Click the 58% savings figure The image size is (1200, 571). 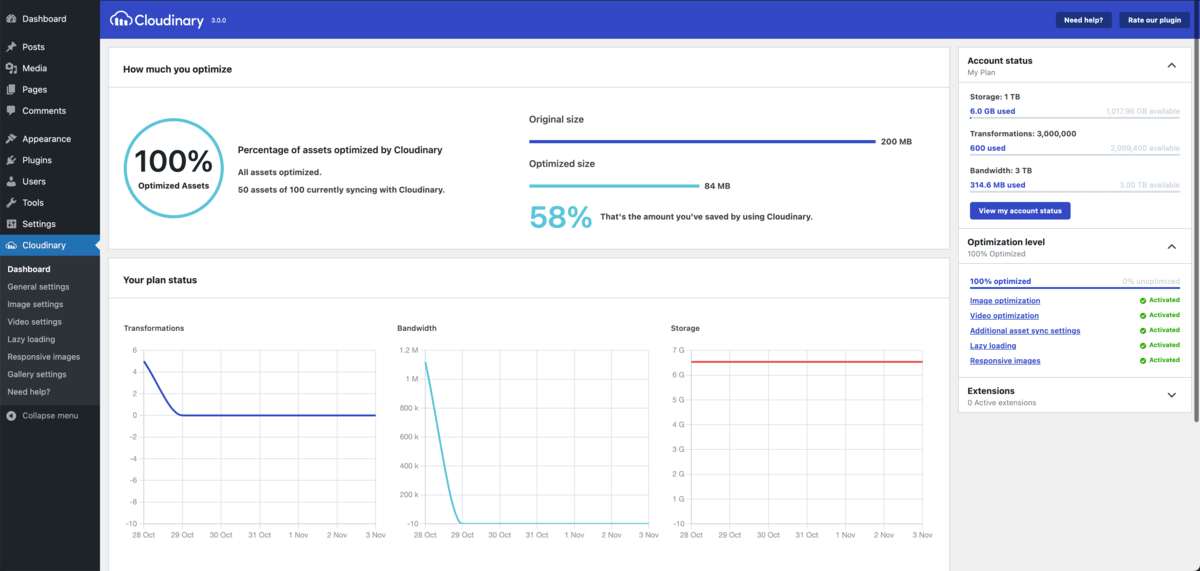click(561, 217)
